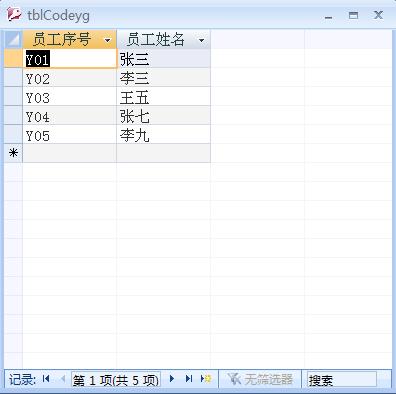Select the cell containing Y05

(x=70, y=135)
